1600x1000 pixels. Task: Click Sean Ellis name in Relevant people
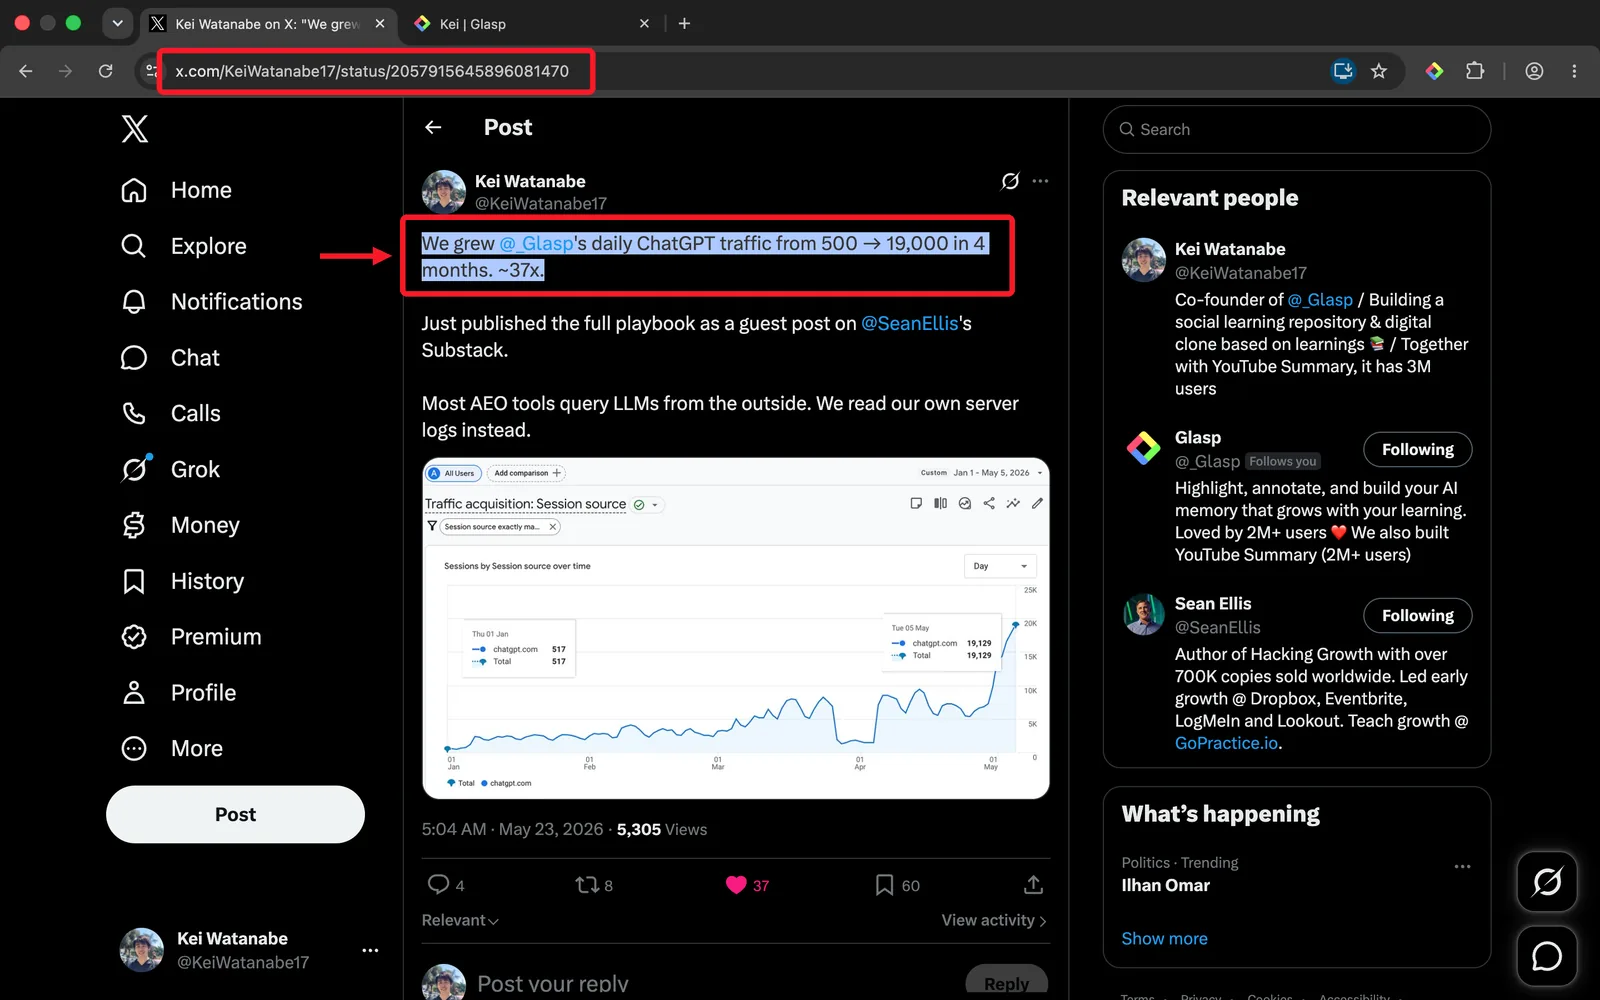pyautogui.click(x=1213, y=603)
